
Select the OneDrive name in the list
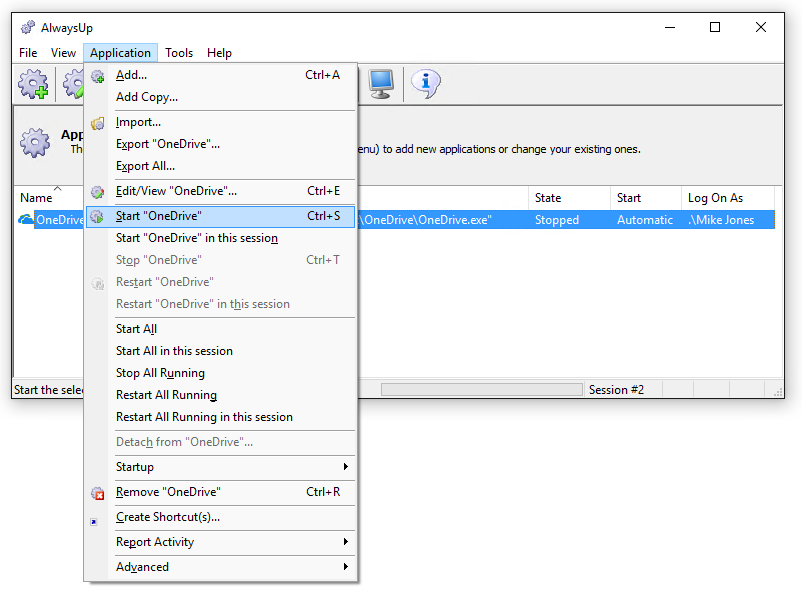pos(59,220)
